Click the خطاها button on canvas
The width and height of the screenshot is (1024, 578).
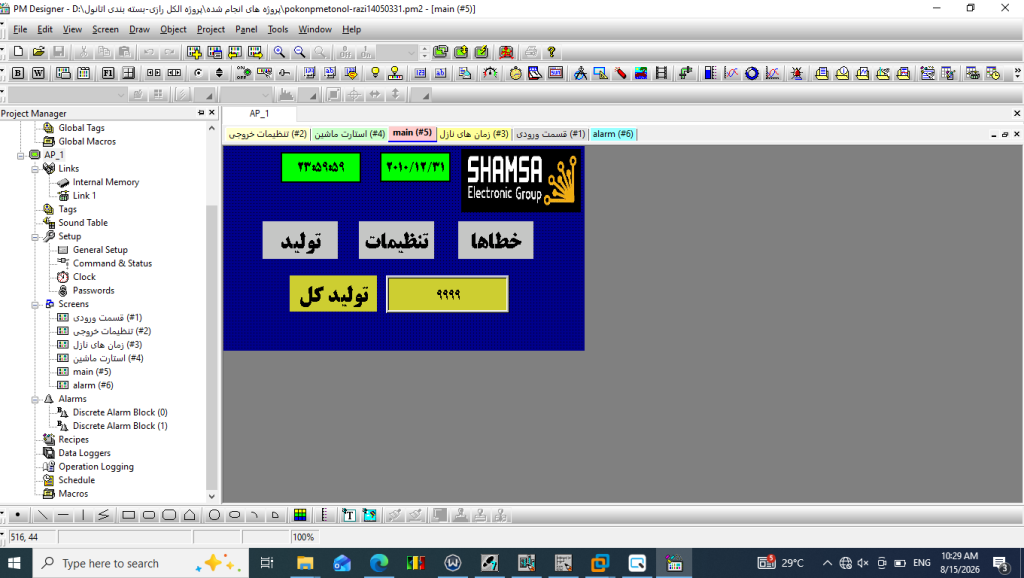(496, 240)
